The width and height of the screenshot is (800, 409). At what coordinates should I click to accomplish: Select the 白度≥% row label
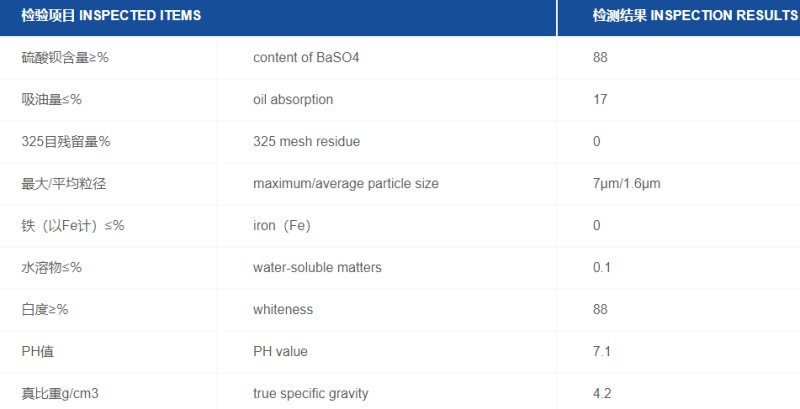45,310
